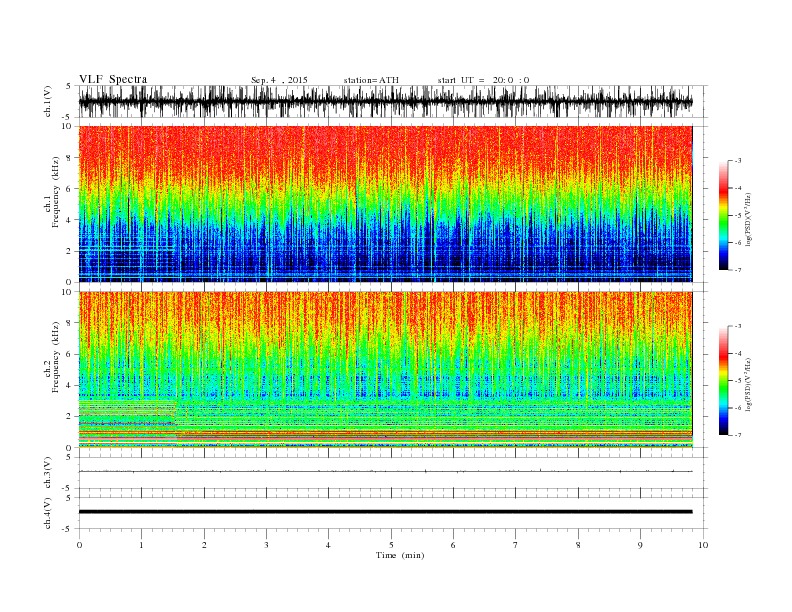Click time axis tick label "2"
The image size is (792, 612).
tap(204, 545)
